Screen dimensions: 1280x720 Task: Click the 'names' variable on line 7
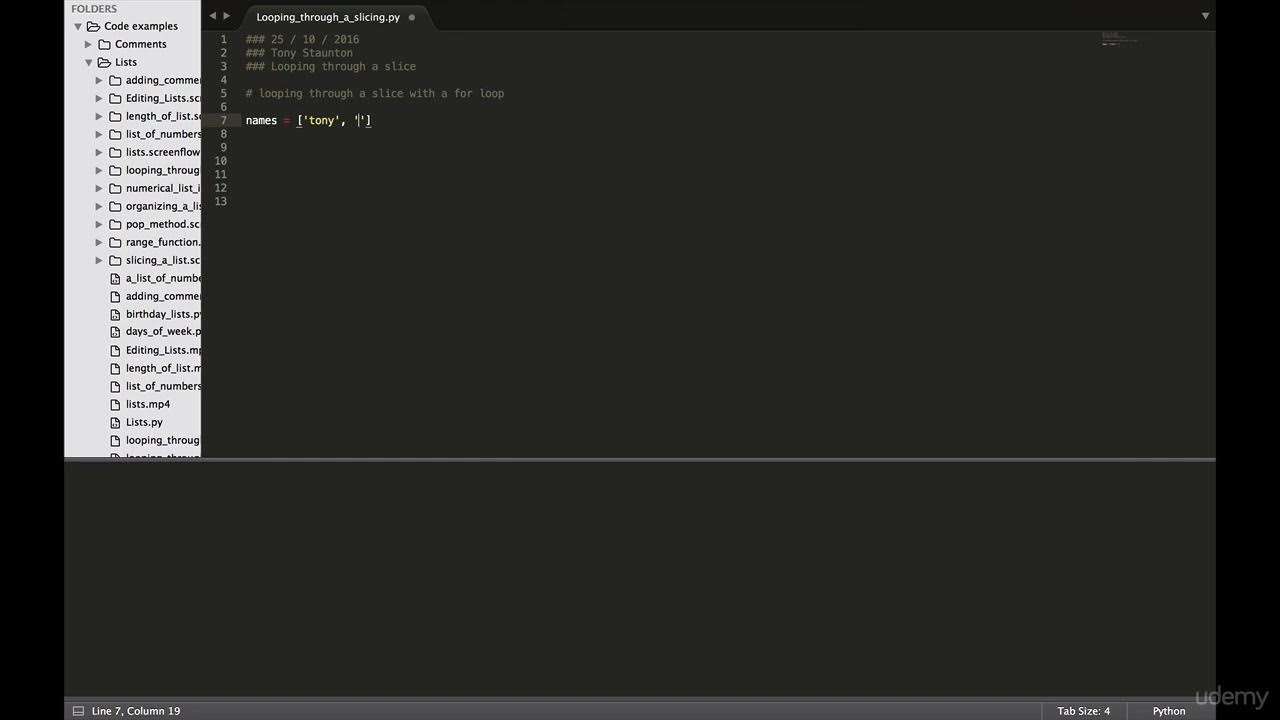(261, 120)
